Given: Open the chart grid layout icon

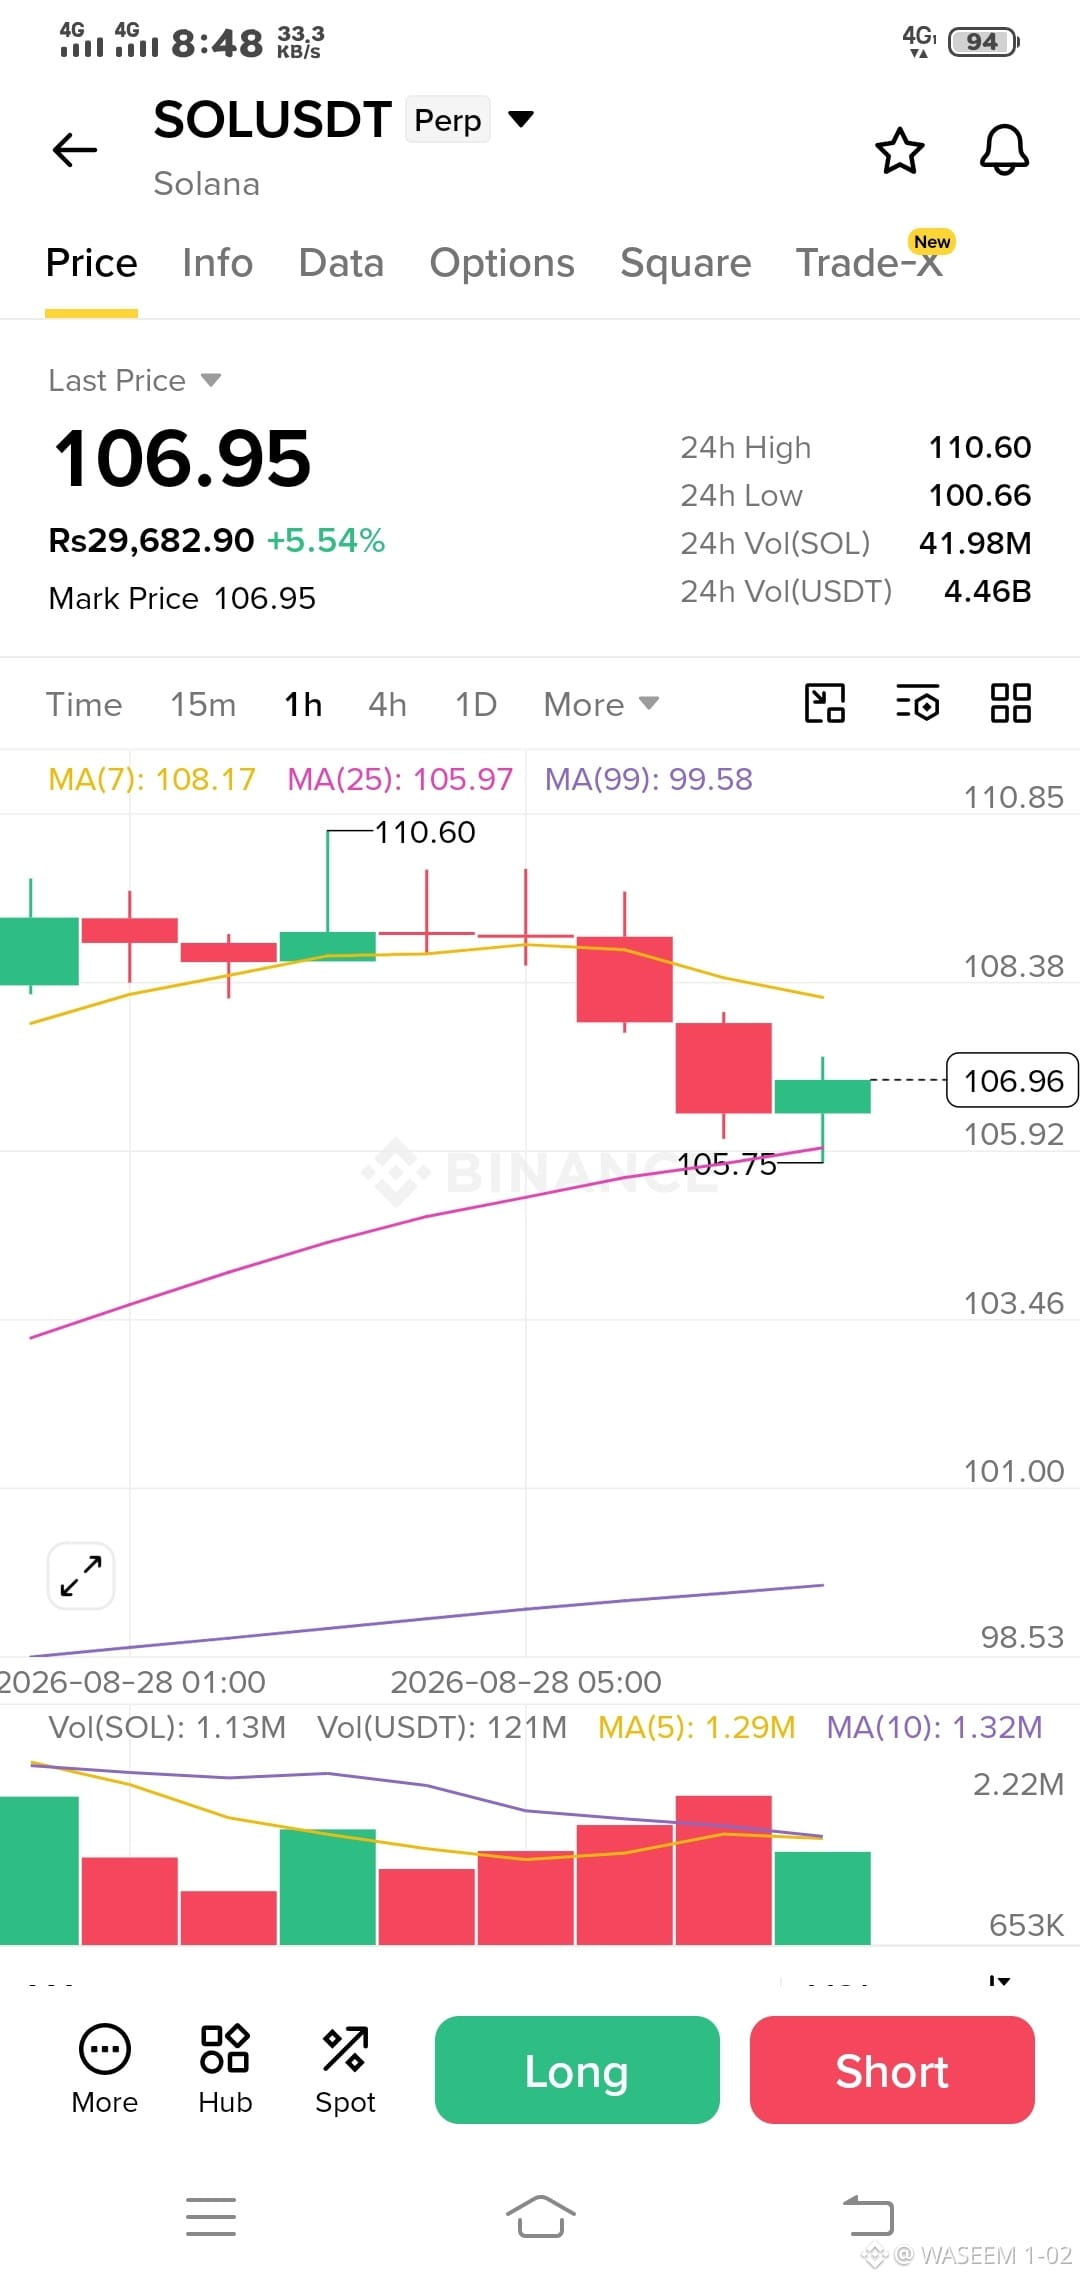Looking at the screenshot, I should point(1010,703).
